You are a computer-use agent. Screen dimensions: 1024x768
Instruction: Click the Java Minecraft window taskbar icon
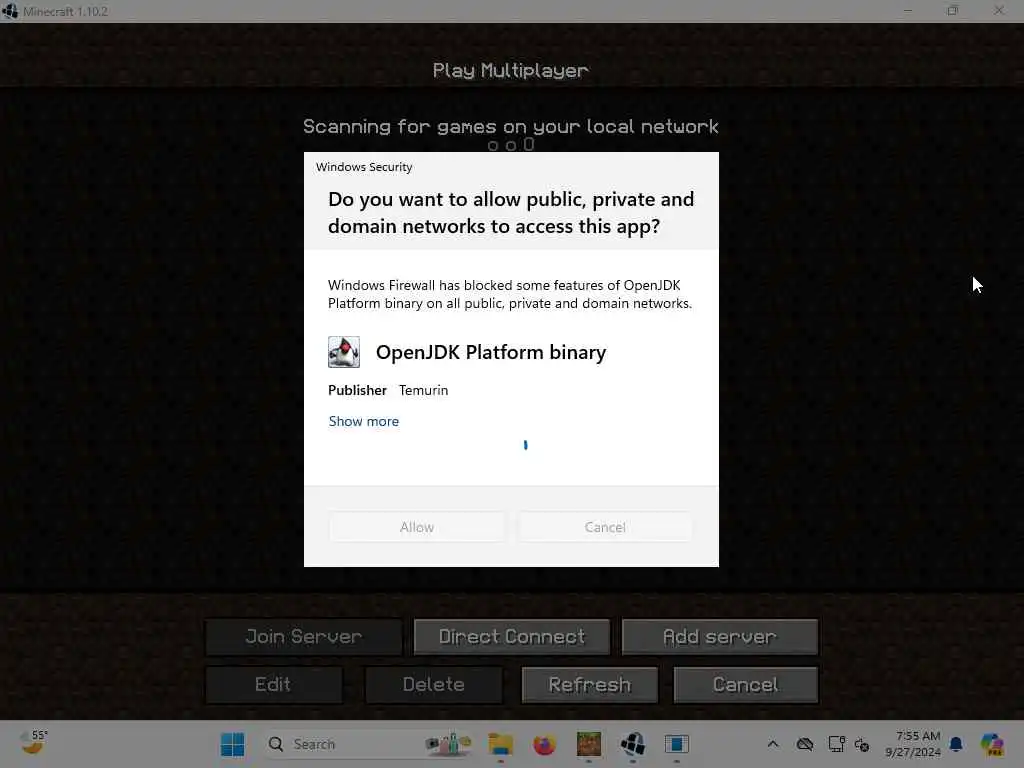[x=633, y=744]
